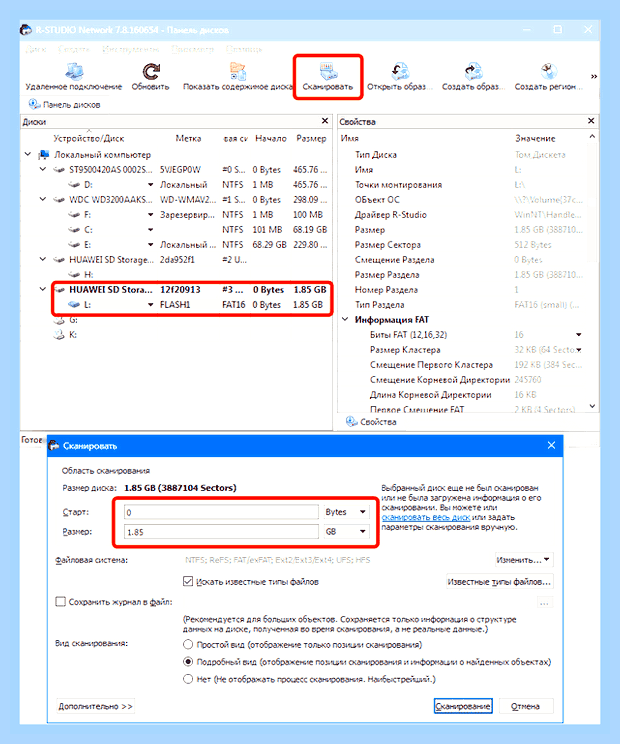Open Известные типы файлов... button
Screen dimensions: 620x744
(x=499, y=581)
